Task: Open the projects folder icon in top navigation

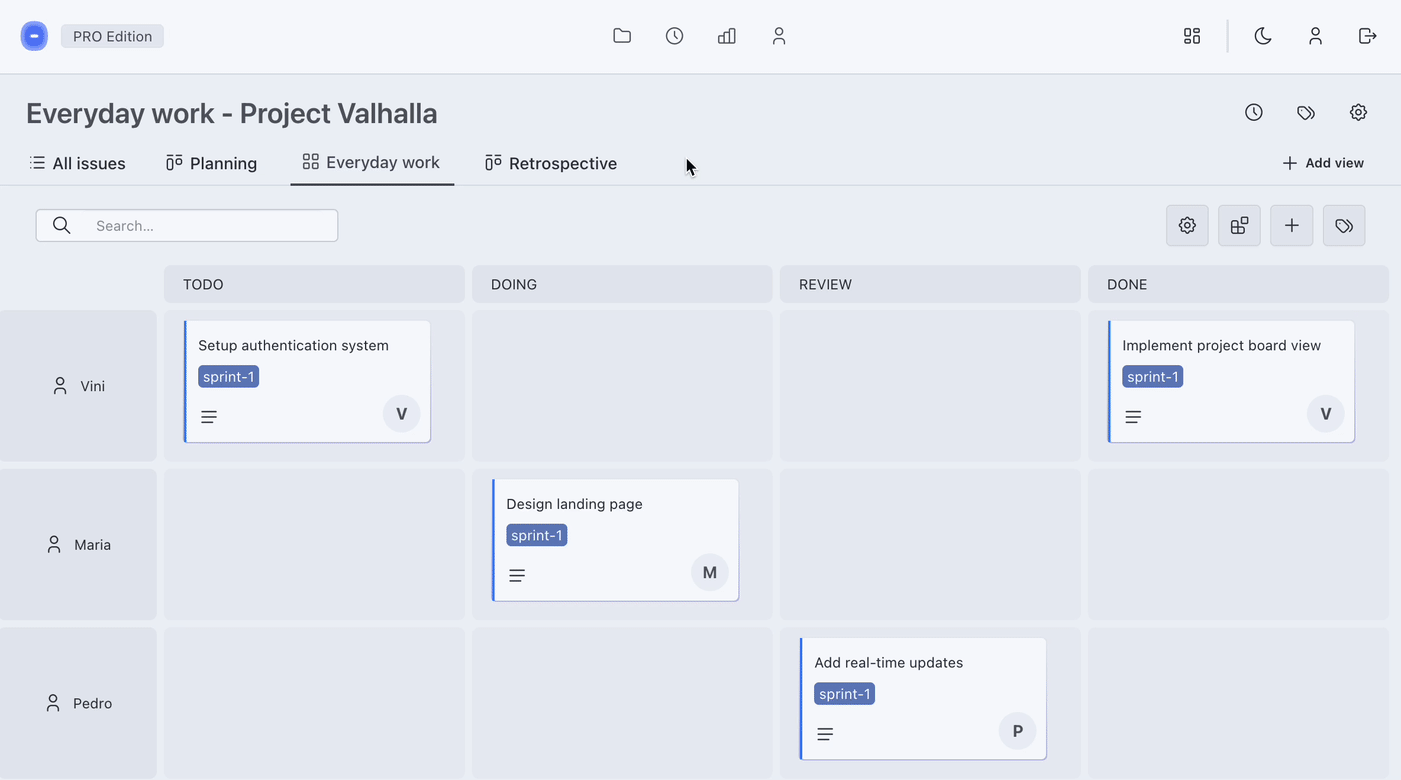Action: (622, 36)
